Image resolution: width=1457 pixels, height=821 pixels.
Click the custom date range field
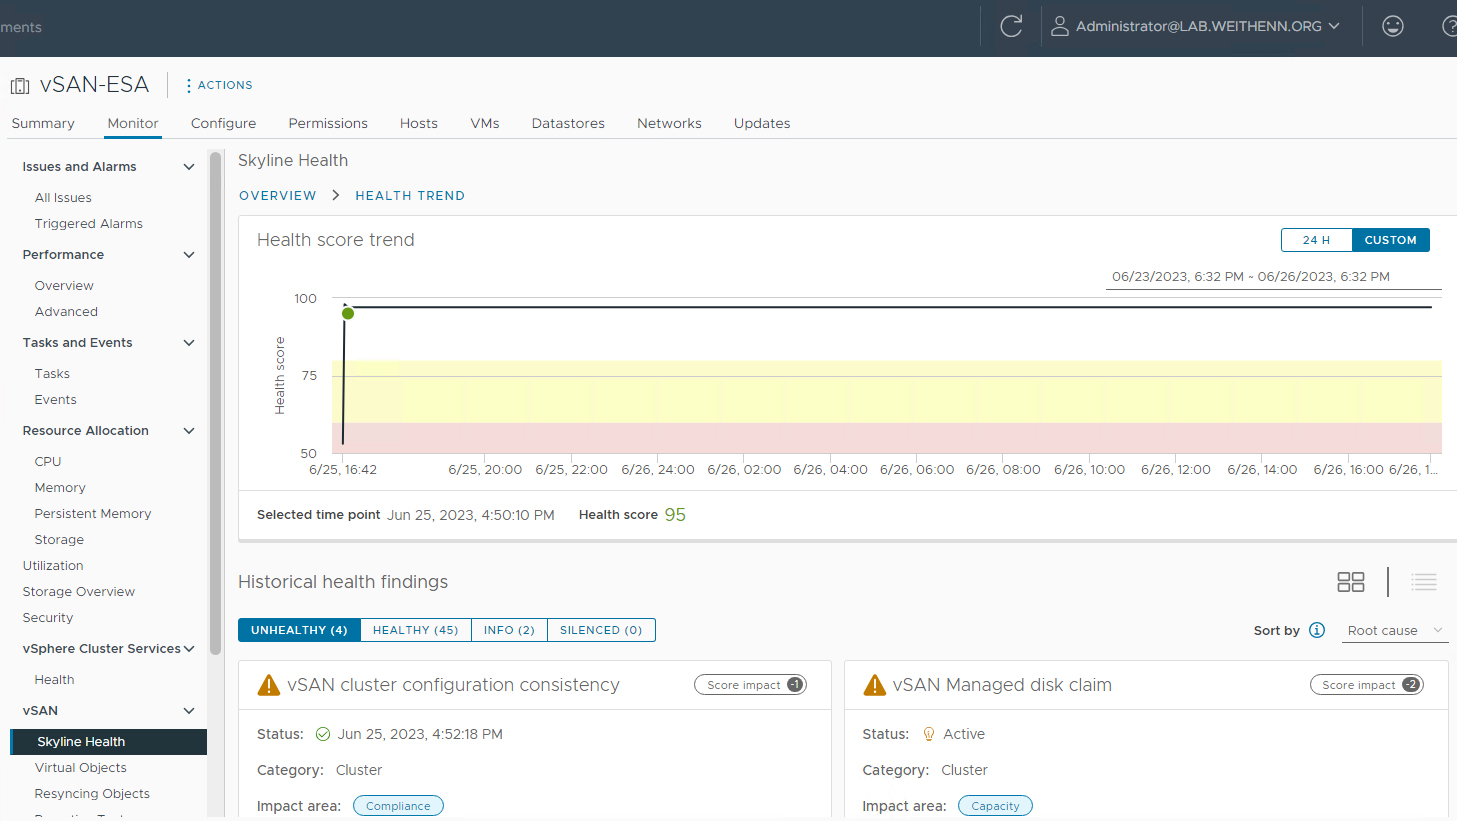coord(1273,277)
